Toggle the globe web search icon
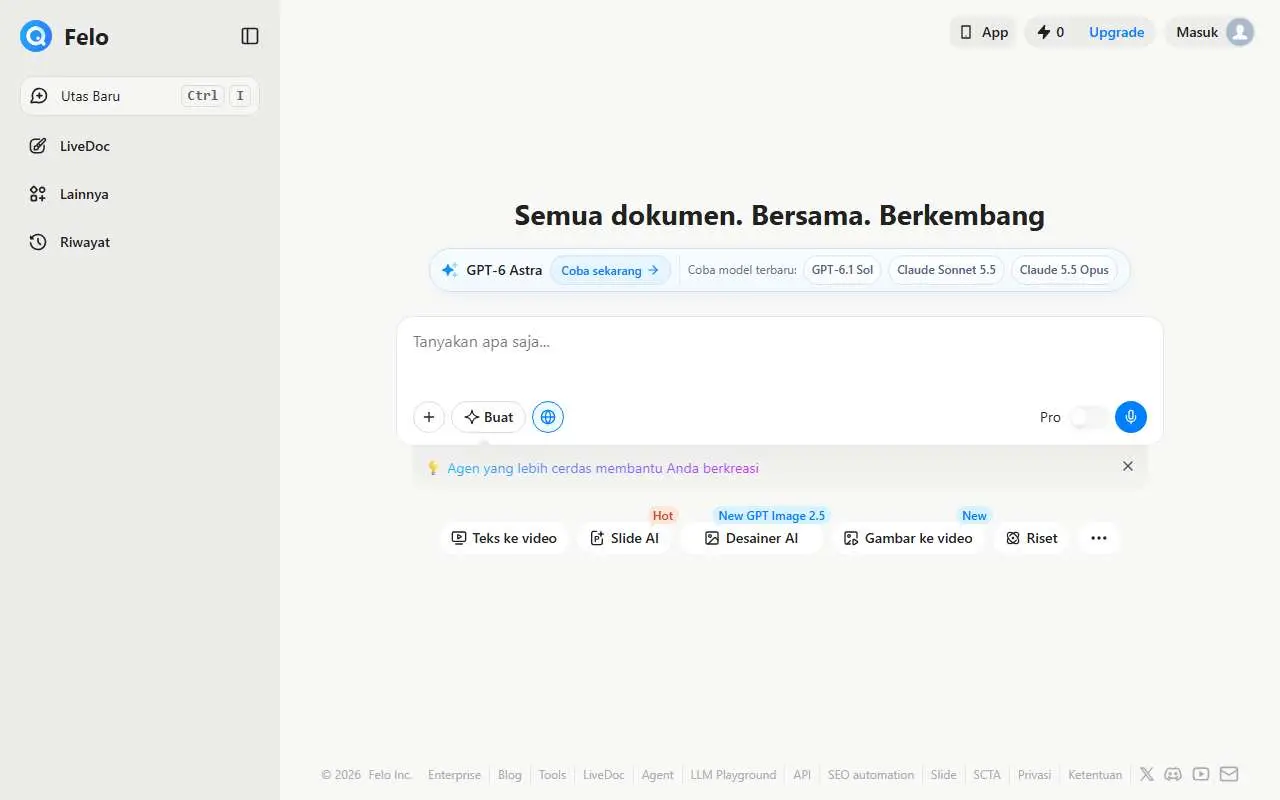This screenshot has width=1280, height=800. (548, 417)
